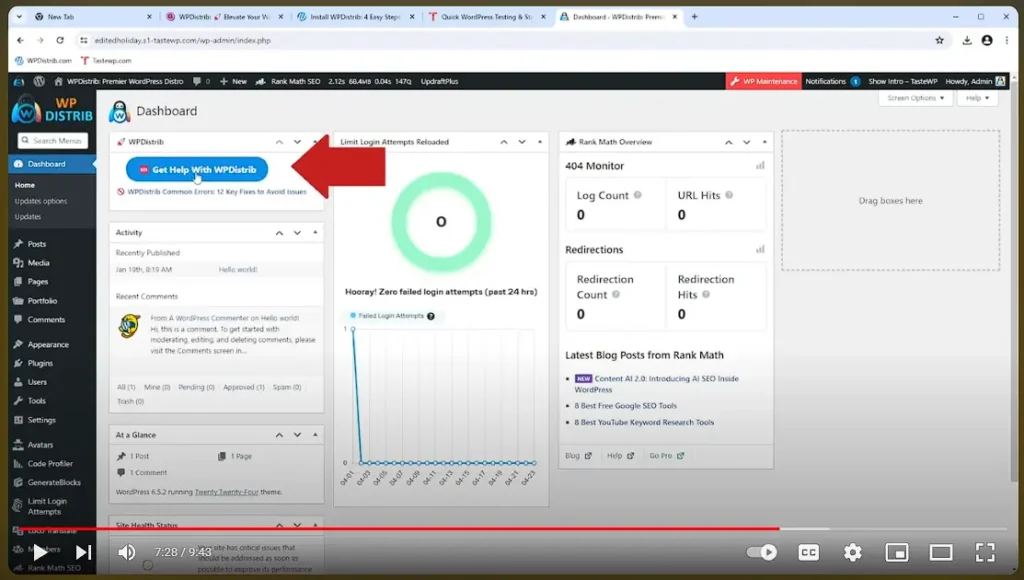
Task: Focus the Search Menus field
Action: tap(53, 140)
